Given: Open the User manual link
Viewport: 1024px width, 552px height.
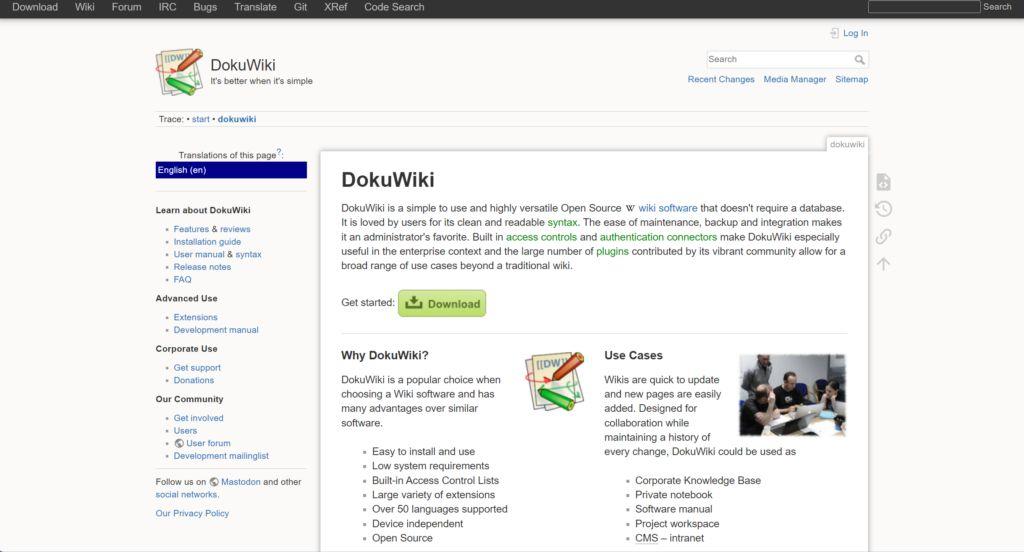Looking at the screenshot, I should pyautogui.click(x=199, y=254).
